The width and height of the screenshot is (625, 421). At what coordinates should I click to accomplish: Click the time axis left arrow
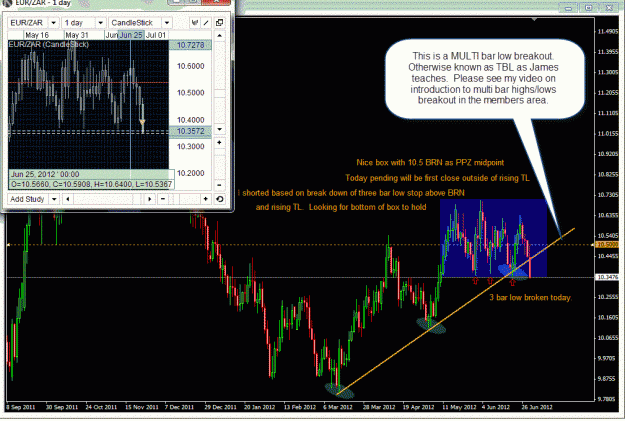click(68, 199)
